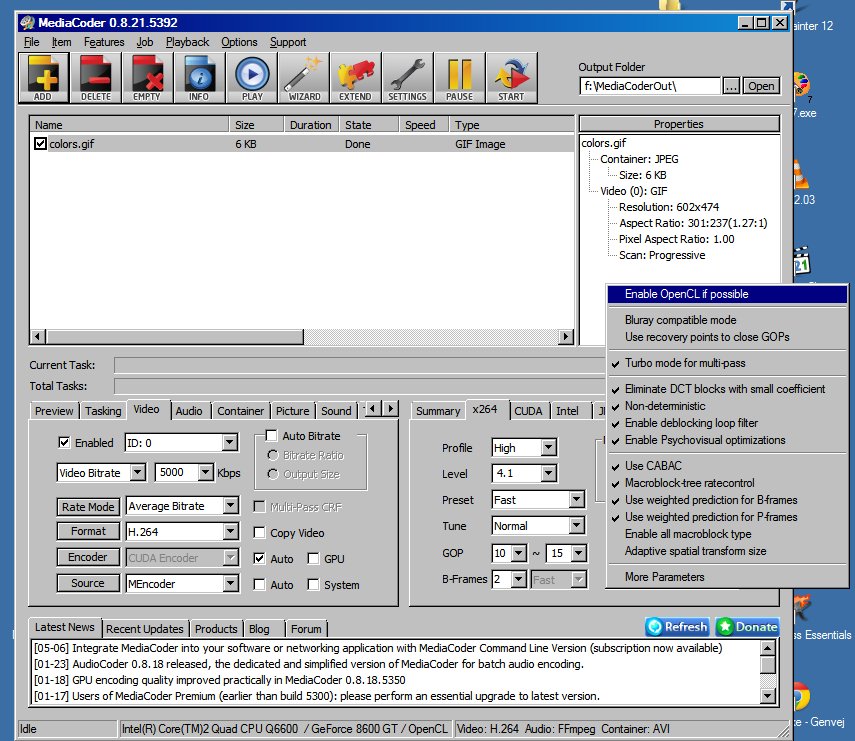Click the file list horizontal scrollbar
Image resolution: width=855 pixels, height=741 pixels.
click(300, 337)
